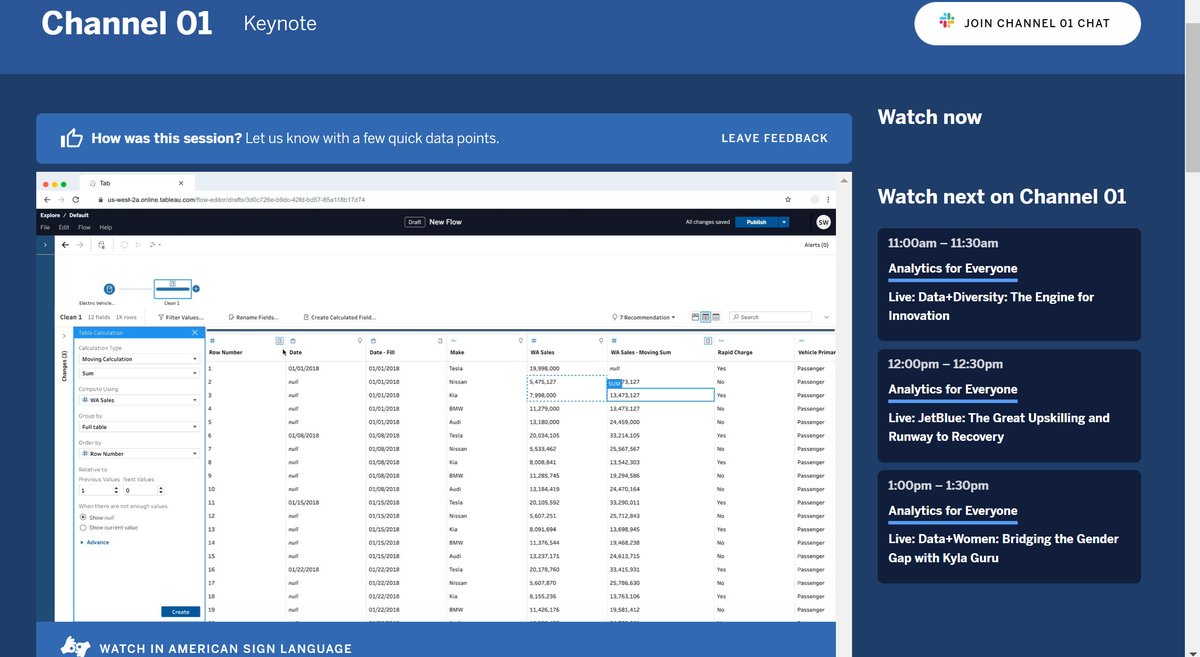Open the File menu
This screenshot has height=657, width=1200.
click(44, 228)
